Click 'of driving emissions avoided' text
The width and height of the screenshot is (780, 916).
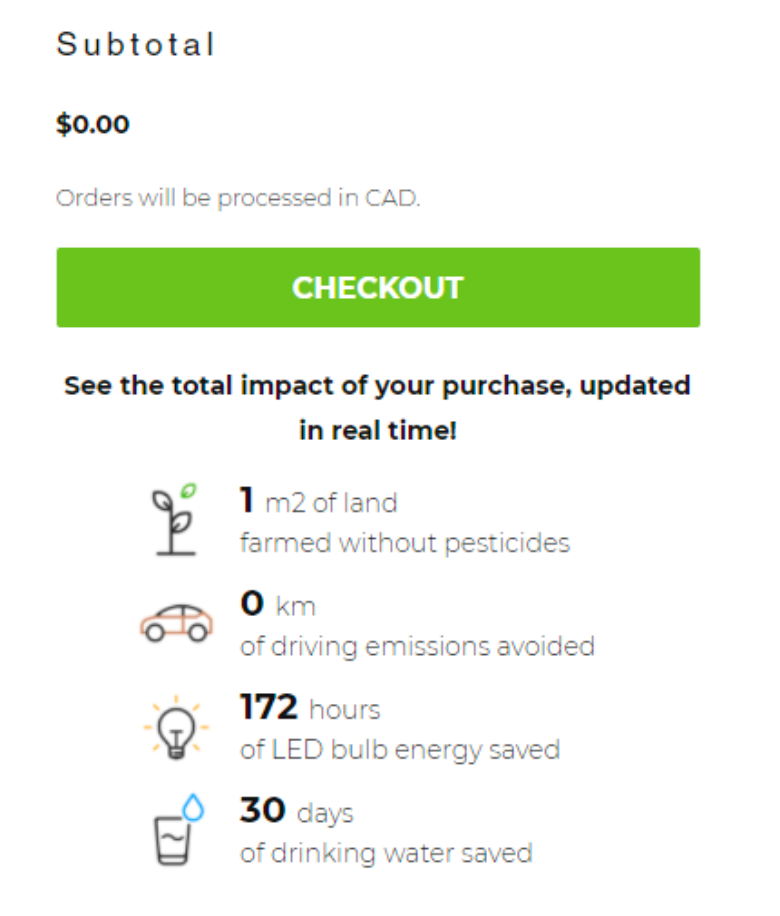tap(417, 646)
